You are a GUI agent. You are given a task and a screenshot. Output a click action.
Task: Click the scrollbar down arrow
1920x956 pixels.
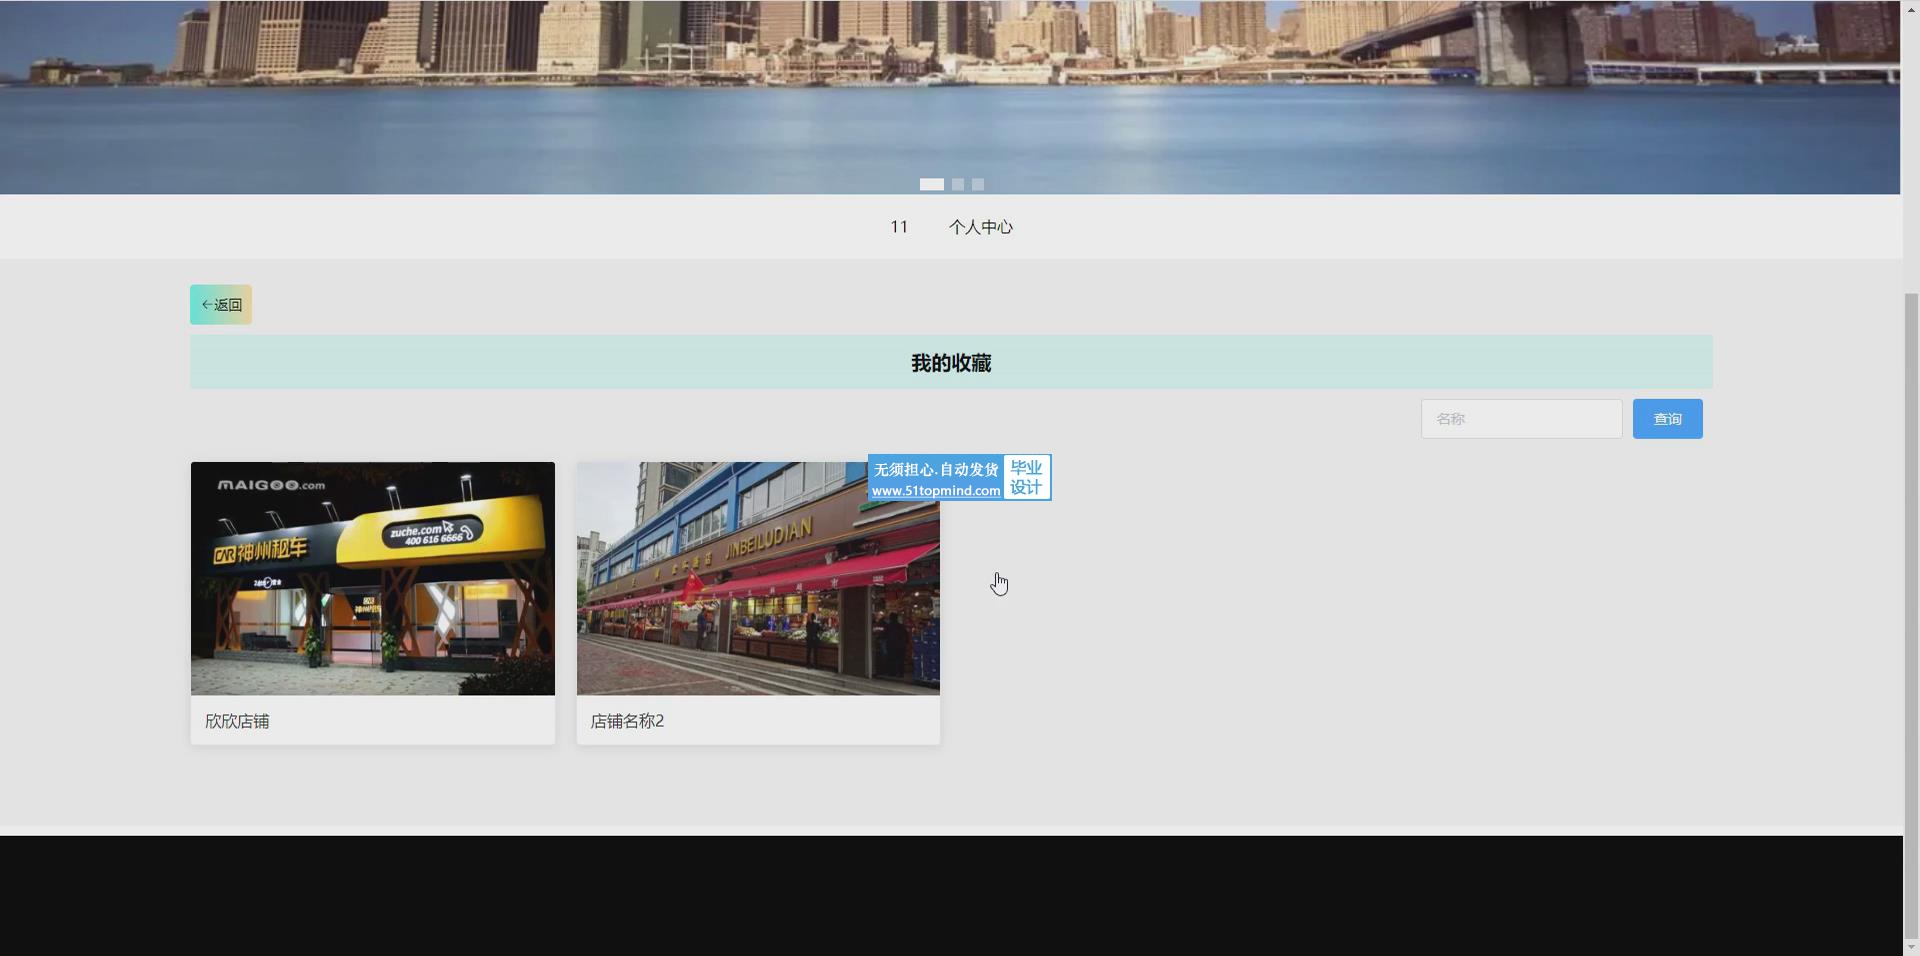click(x=1911, y=947)
